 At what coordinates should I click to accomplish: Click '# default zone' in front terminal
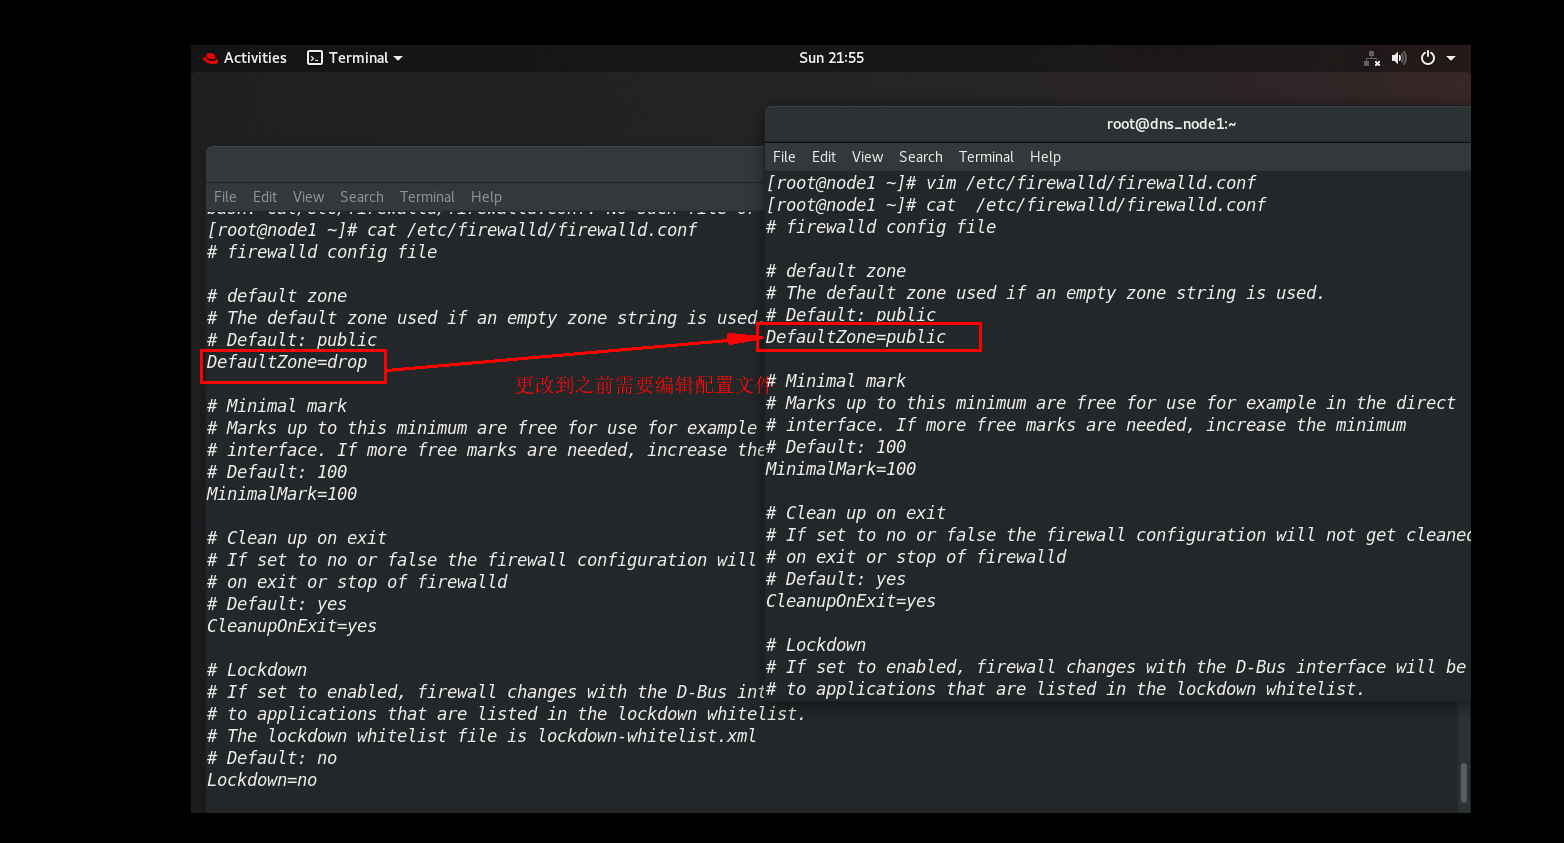[836, 271]
